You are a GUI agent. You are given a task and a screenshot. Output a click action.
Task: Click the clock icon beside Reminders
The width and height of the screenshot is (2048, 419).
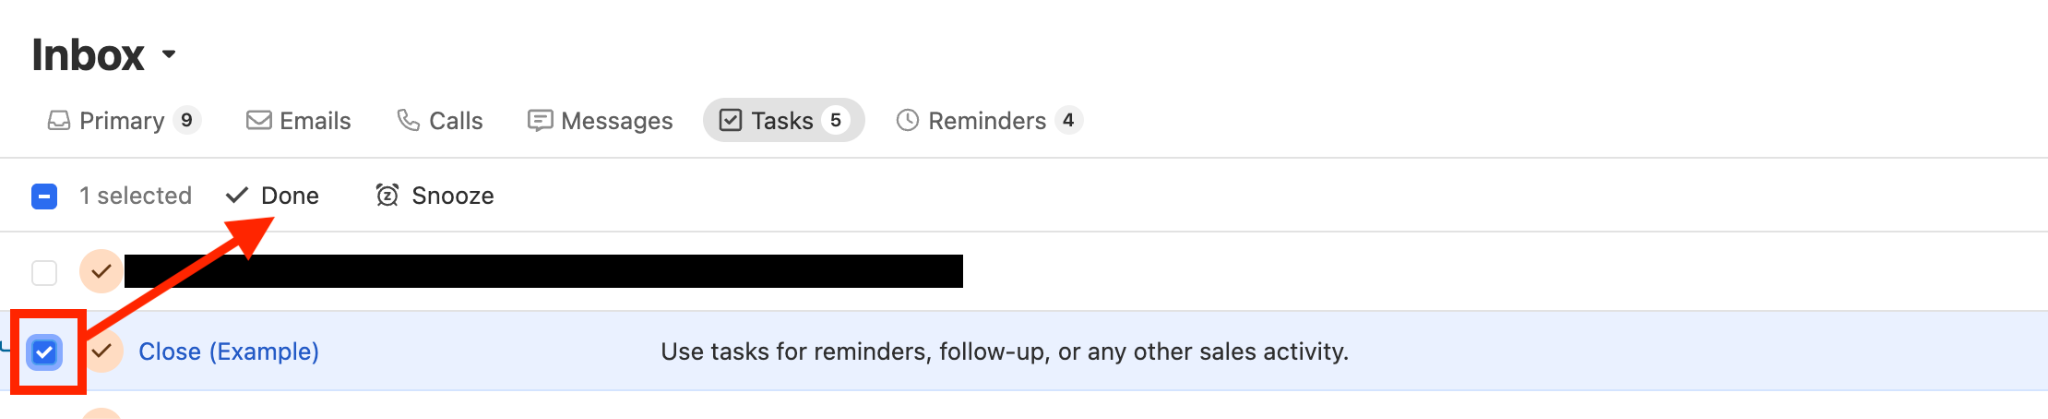(x=907, y=121)
